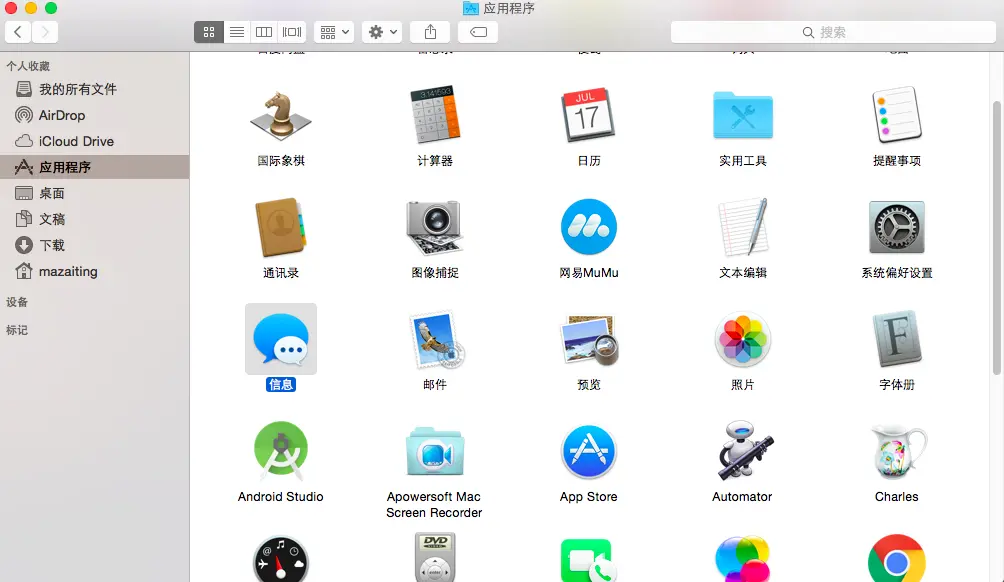Open 我的所有文件 in sidebar

95,89
